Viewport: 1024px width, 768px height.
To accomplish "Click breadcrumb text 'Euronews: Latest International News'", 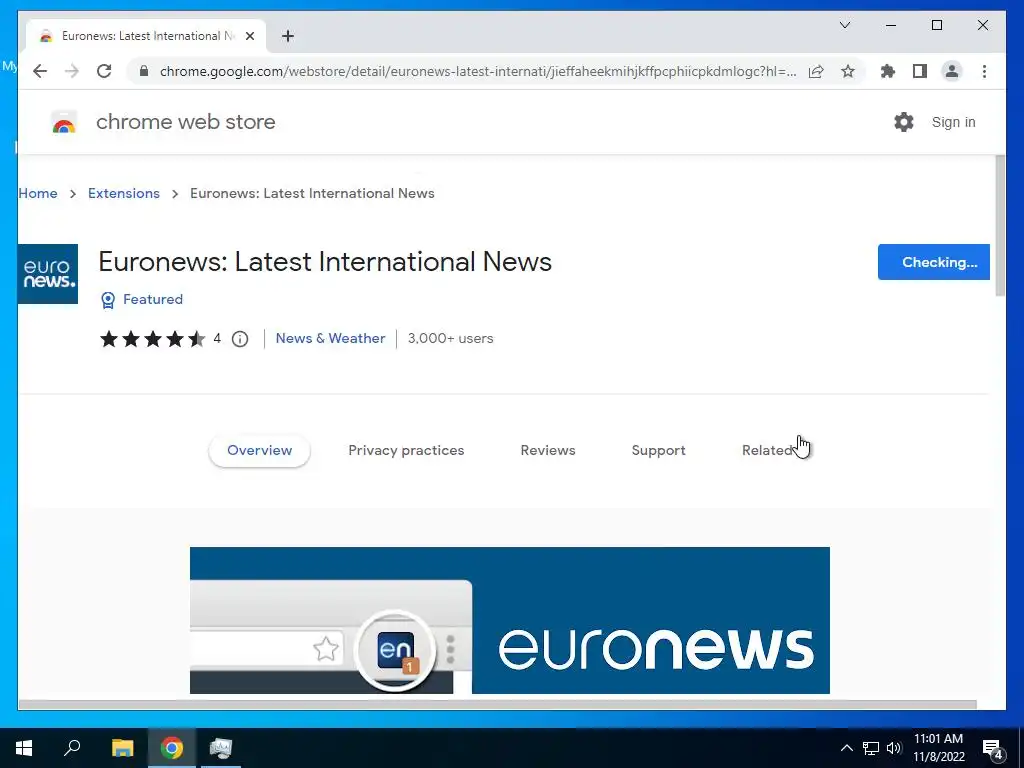I will pos(312,193).
